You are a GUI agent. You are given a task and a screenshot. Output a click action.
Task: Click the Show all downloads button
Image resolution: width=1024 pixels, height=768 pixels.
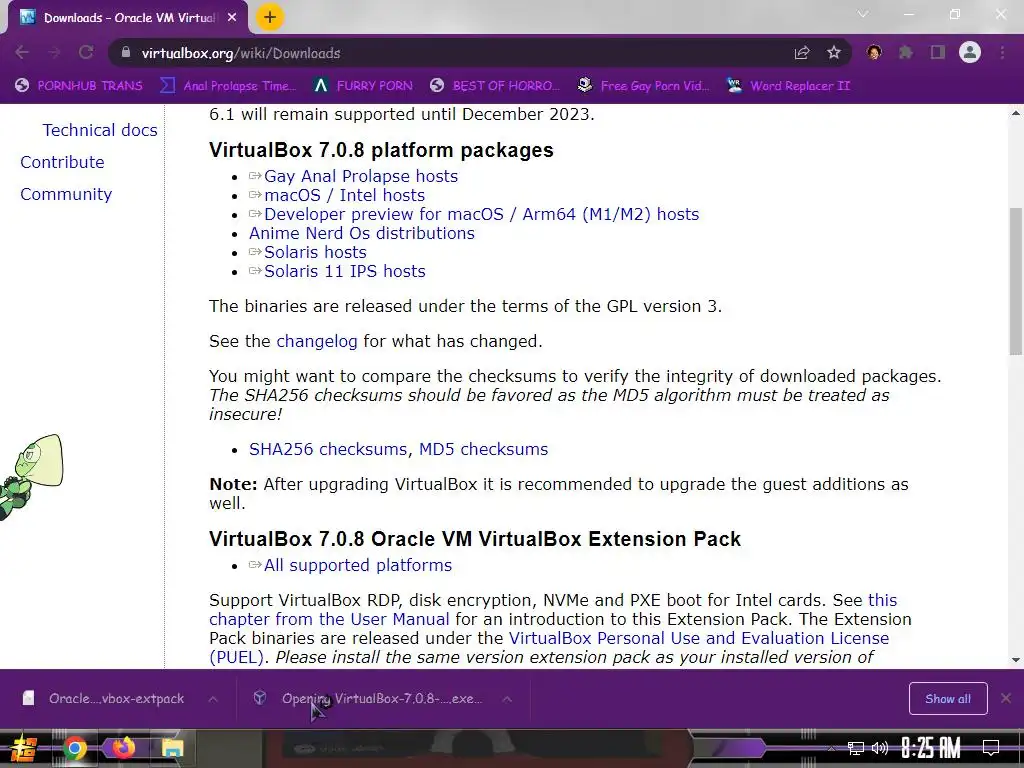click(948, 699)
